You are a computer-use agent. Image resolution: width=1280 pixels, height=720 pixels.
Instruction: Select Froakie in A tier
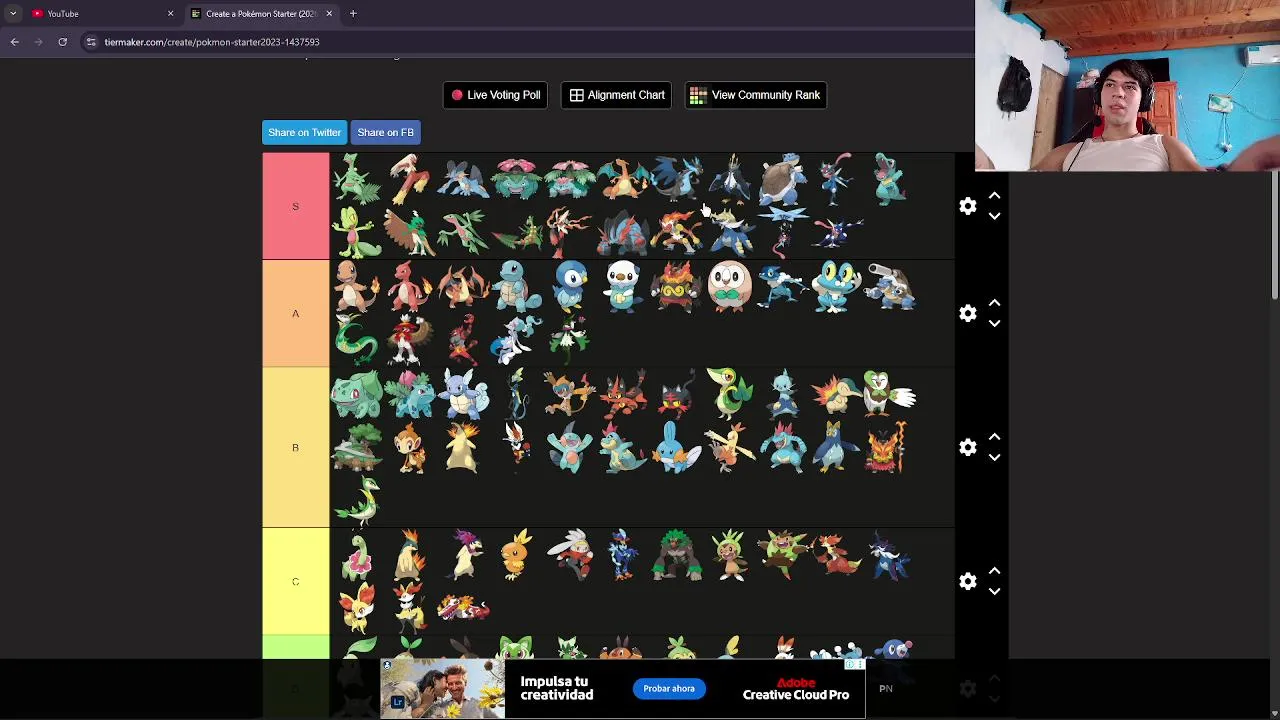[836, 287]
